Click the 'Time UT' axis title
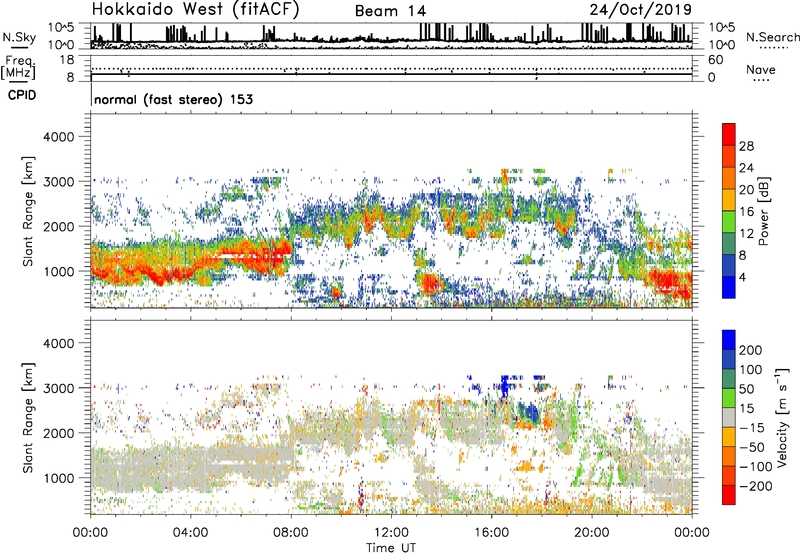Screen dimensions: 800x554 391,548
